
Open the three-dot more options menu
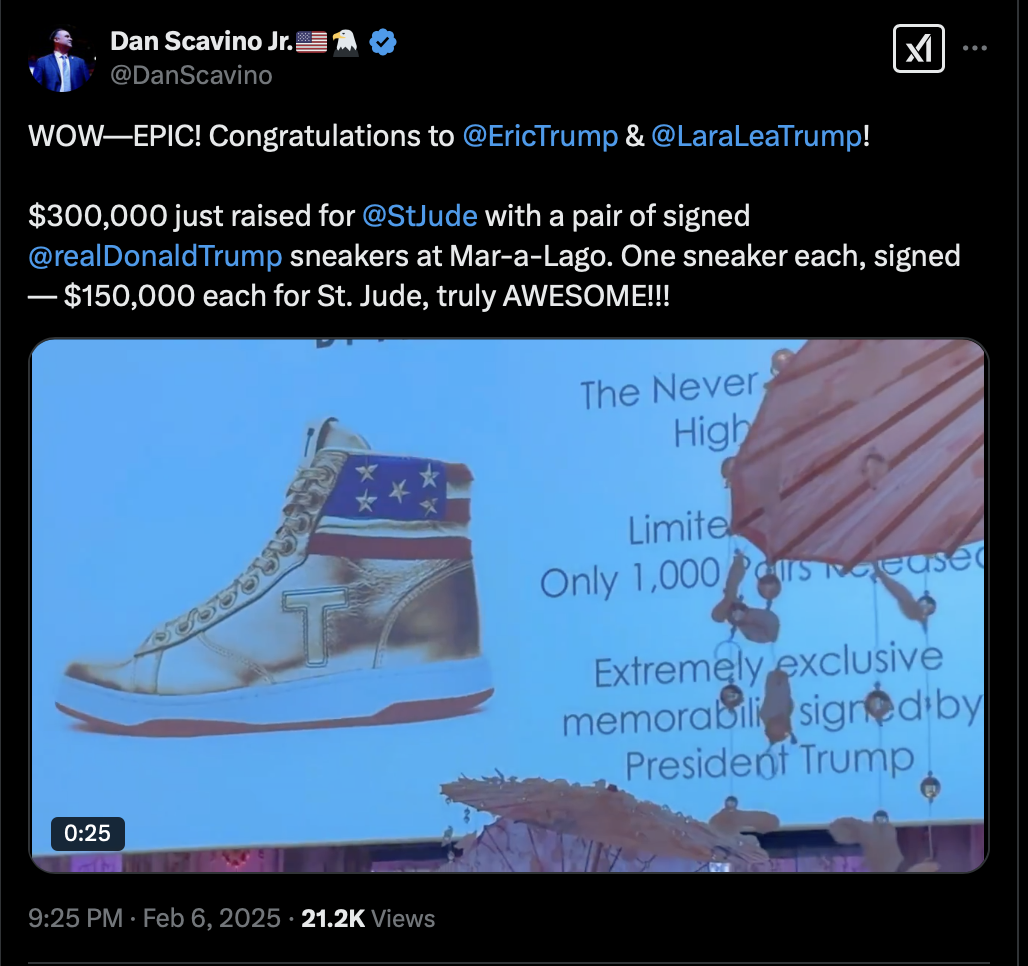pyautogui.click(x=975, y=48)
